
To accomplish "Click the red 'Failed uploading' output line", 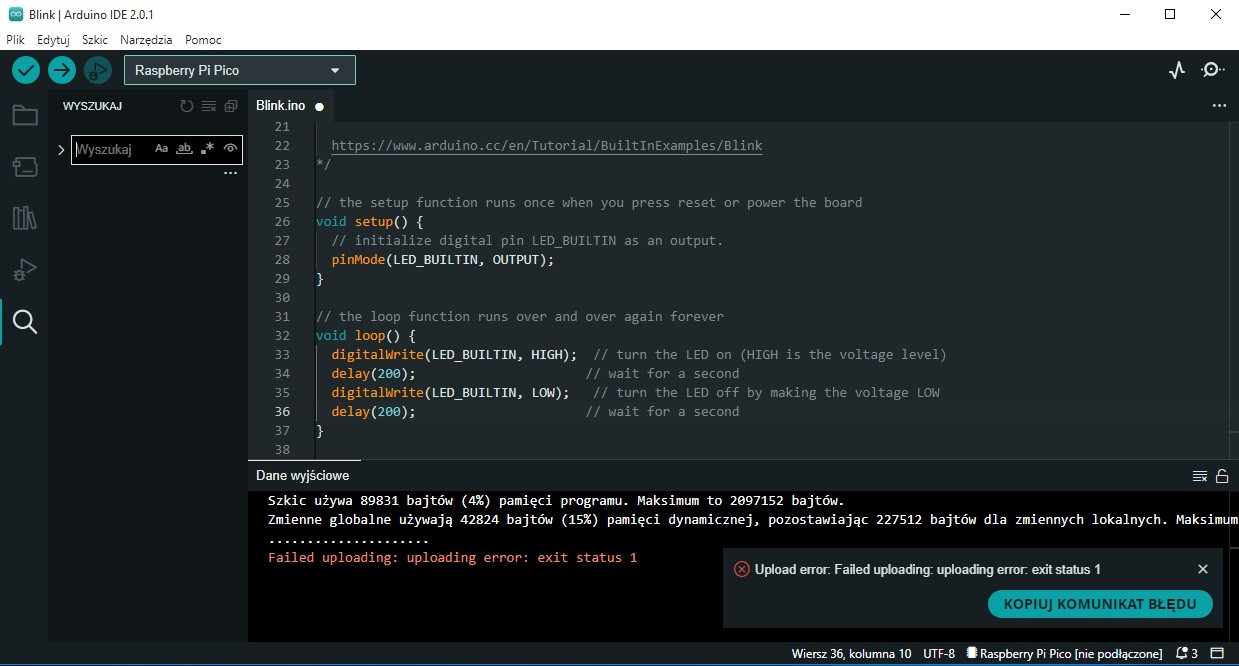I will pos(452,557).
